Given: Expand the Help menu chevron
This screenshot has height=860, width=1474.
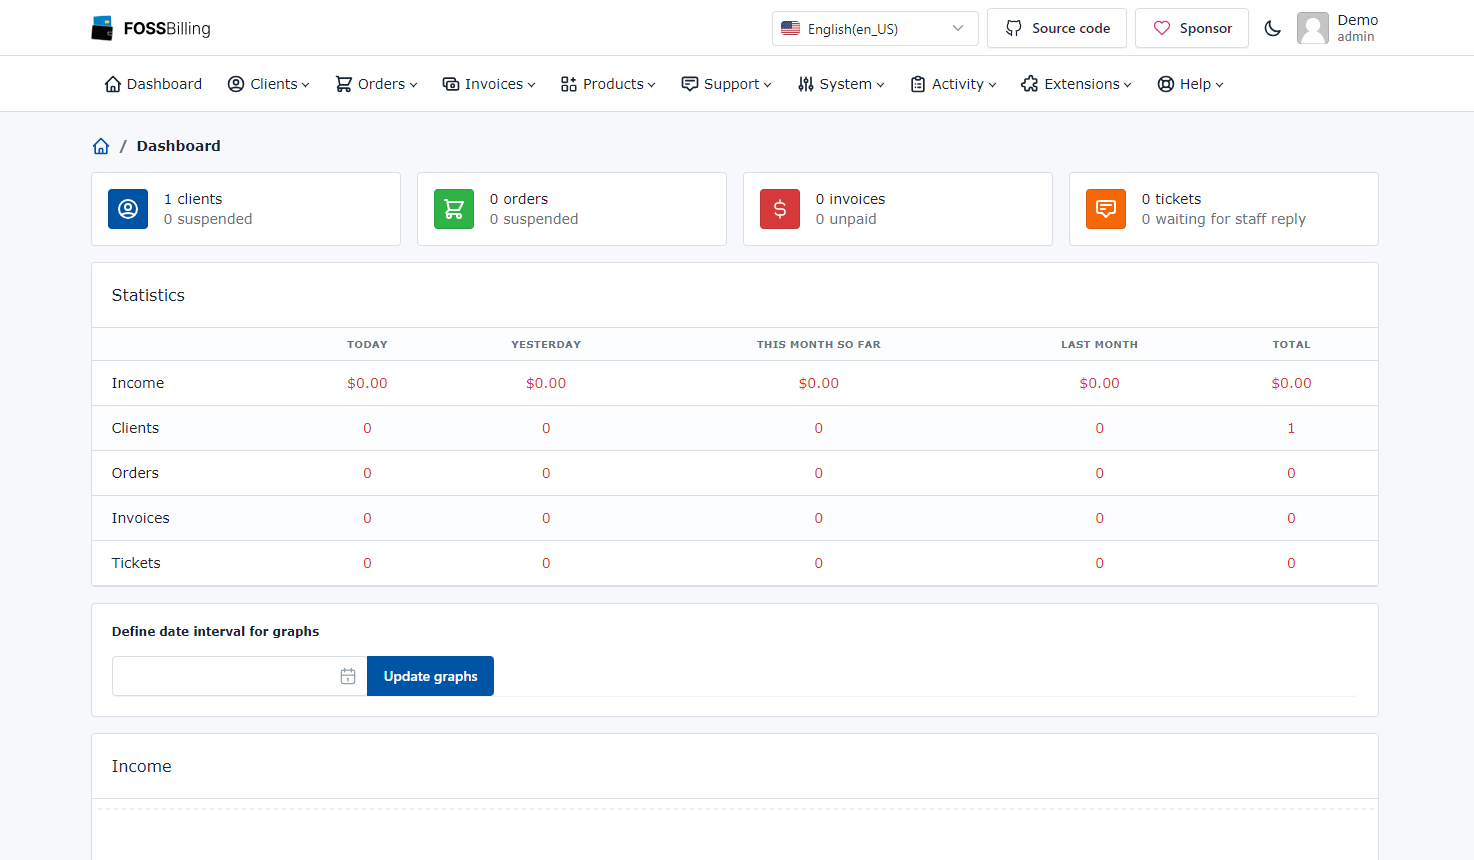Looking at the screenshot, I should coord(1220,85).
